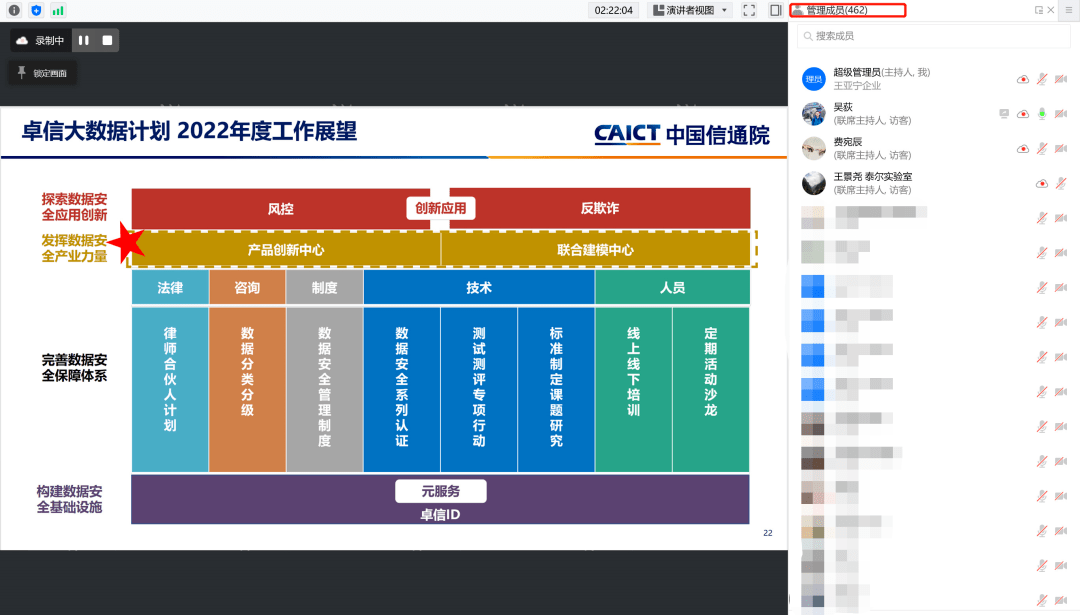The width and height of the screenshot is (1080, 615).
Task: Click the 创新应用 label on slide
Action: 441,208
